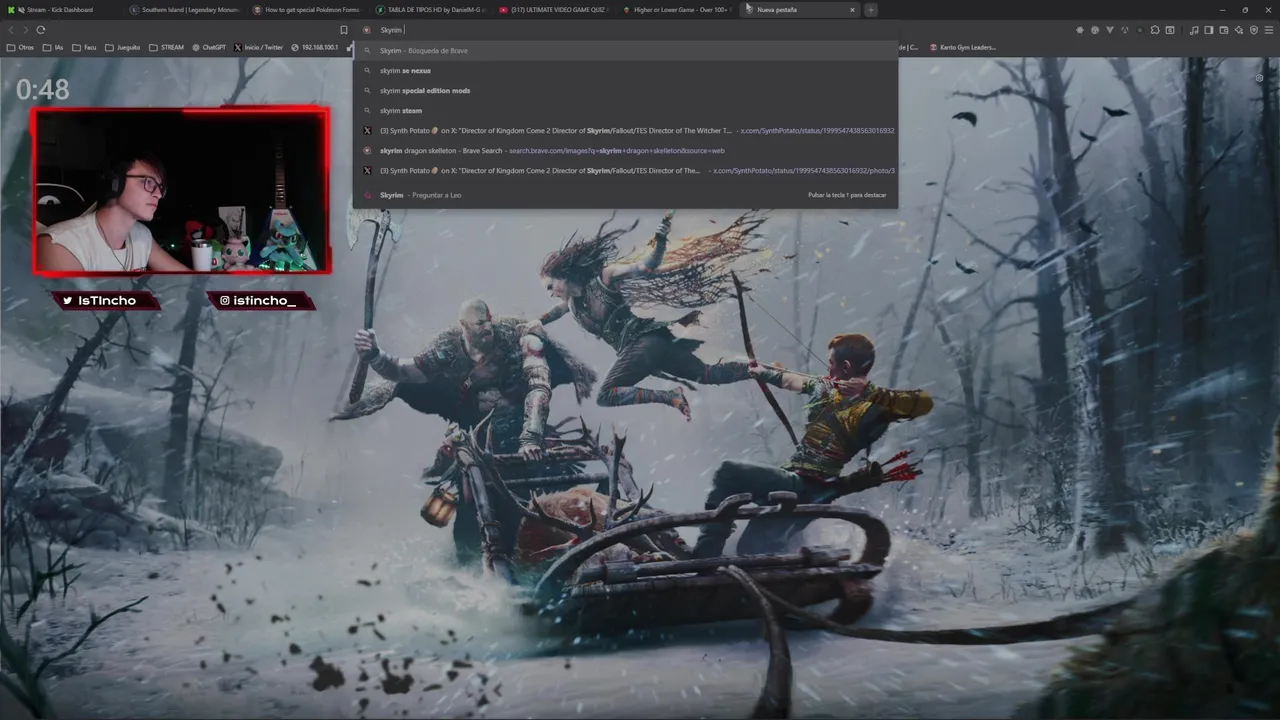Open the Extensions puzzle-piece icon
The height and width of the screenshot is (720, 1280).
(x=1155, y=30)
